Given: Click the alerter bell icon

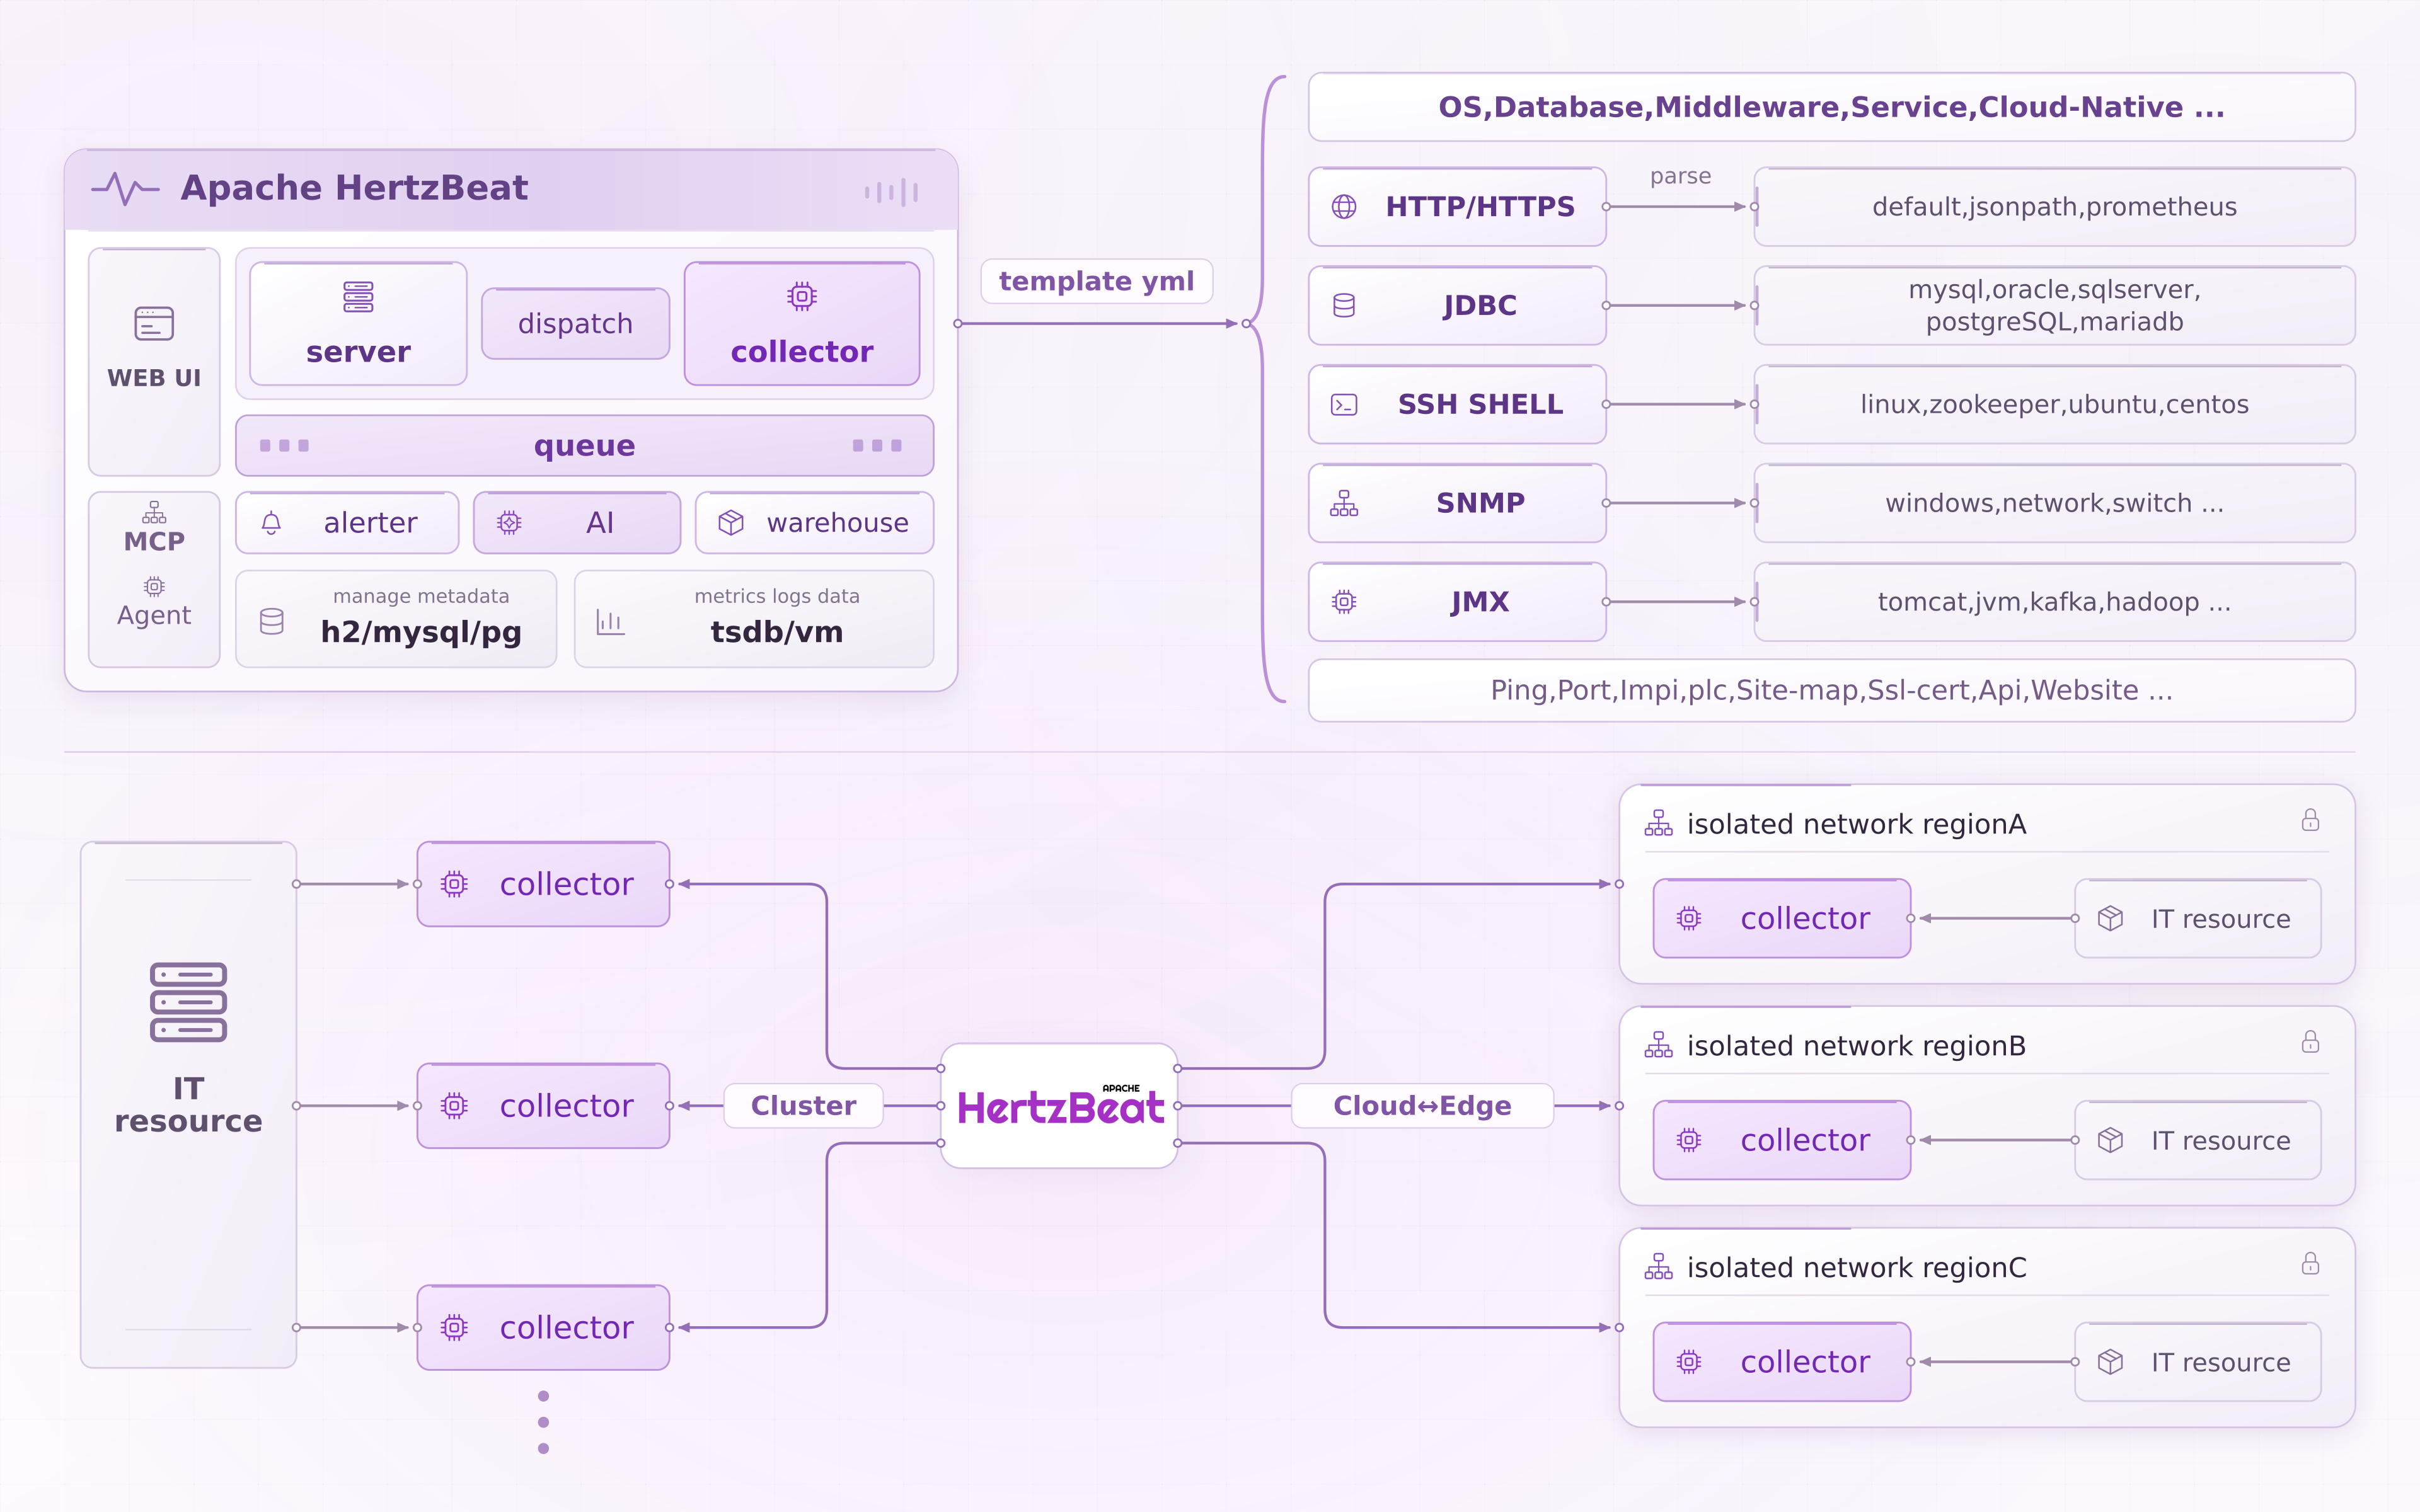Looking at the screenshot, I should 271,523.
